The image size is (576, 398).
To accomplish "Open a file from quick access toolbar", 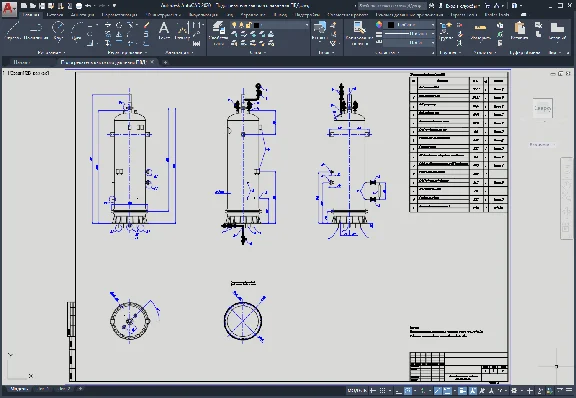I will pyautogui.click(x=33, y=6).
